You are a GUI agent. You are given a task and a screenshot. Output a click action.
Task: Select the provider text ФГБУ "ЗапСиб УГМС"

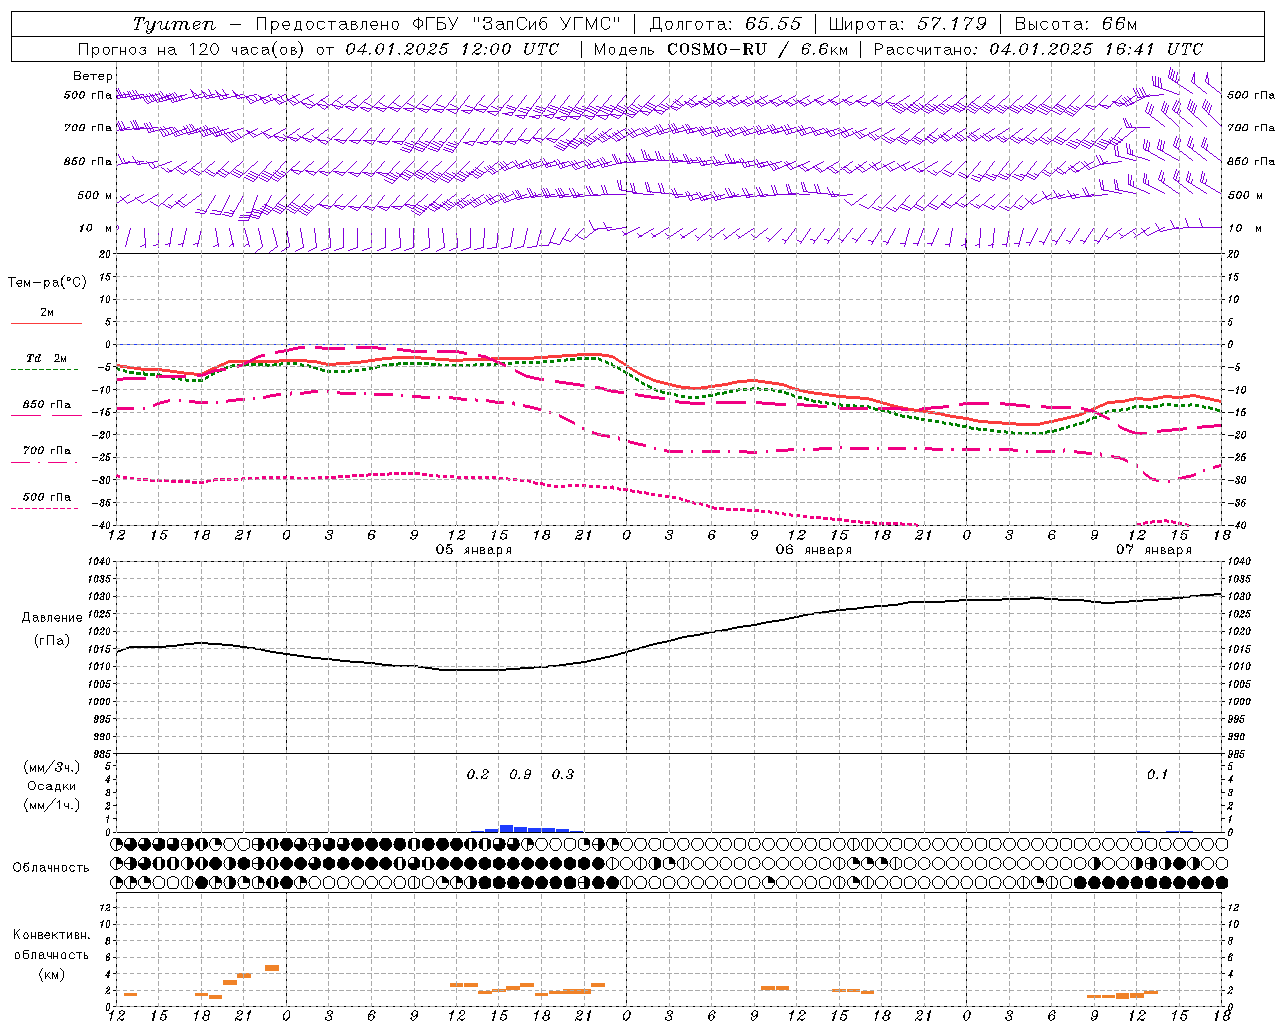tap(516, 24)
